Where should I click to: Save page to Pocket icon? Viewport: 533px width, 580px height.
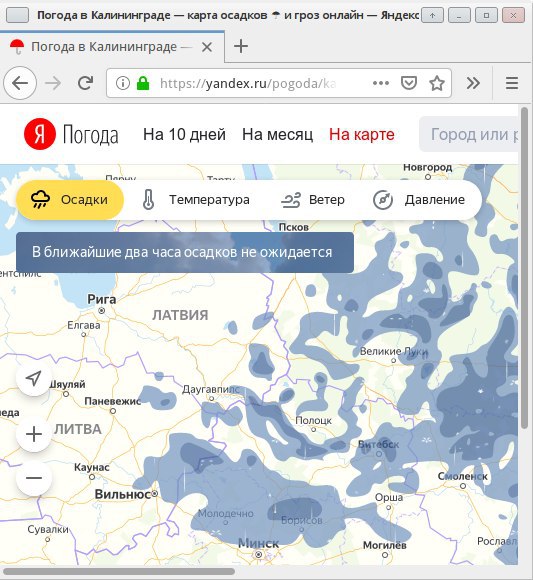(x=409, y=83)
